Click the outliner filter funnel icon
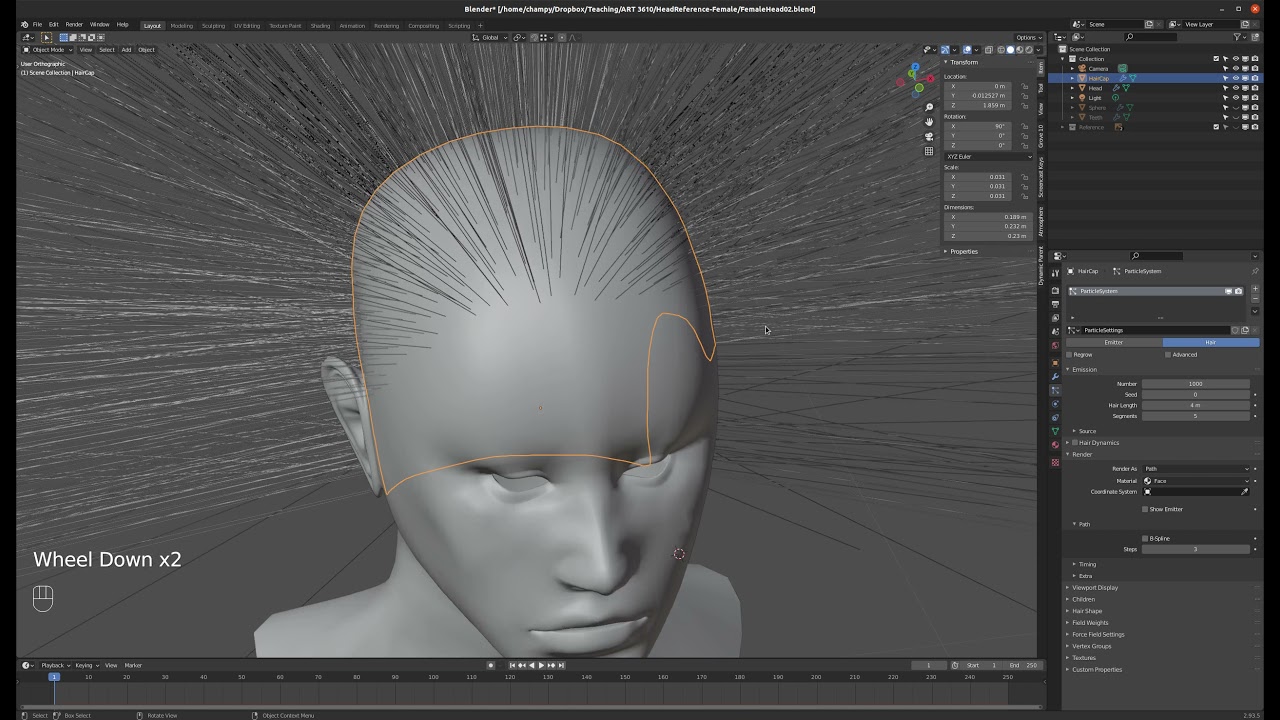Viewport: 1280px width, 720px height. [1237, 37]
